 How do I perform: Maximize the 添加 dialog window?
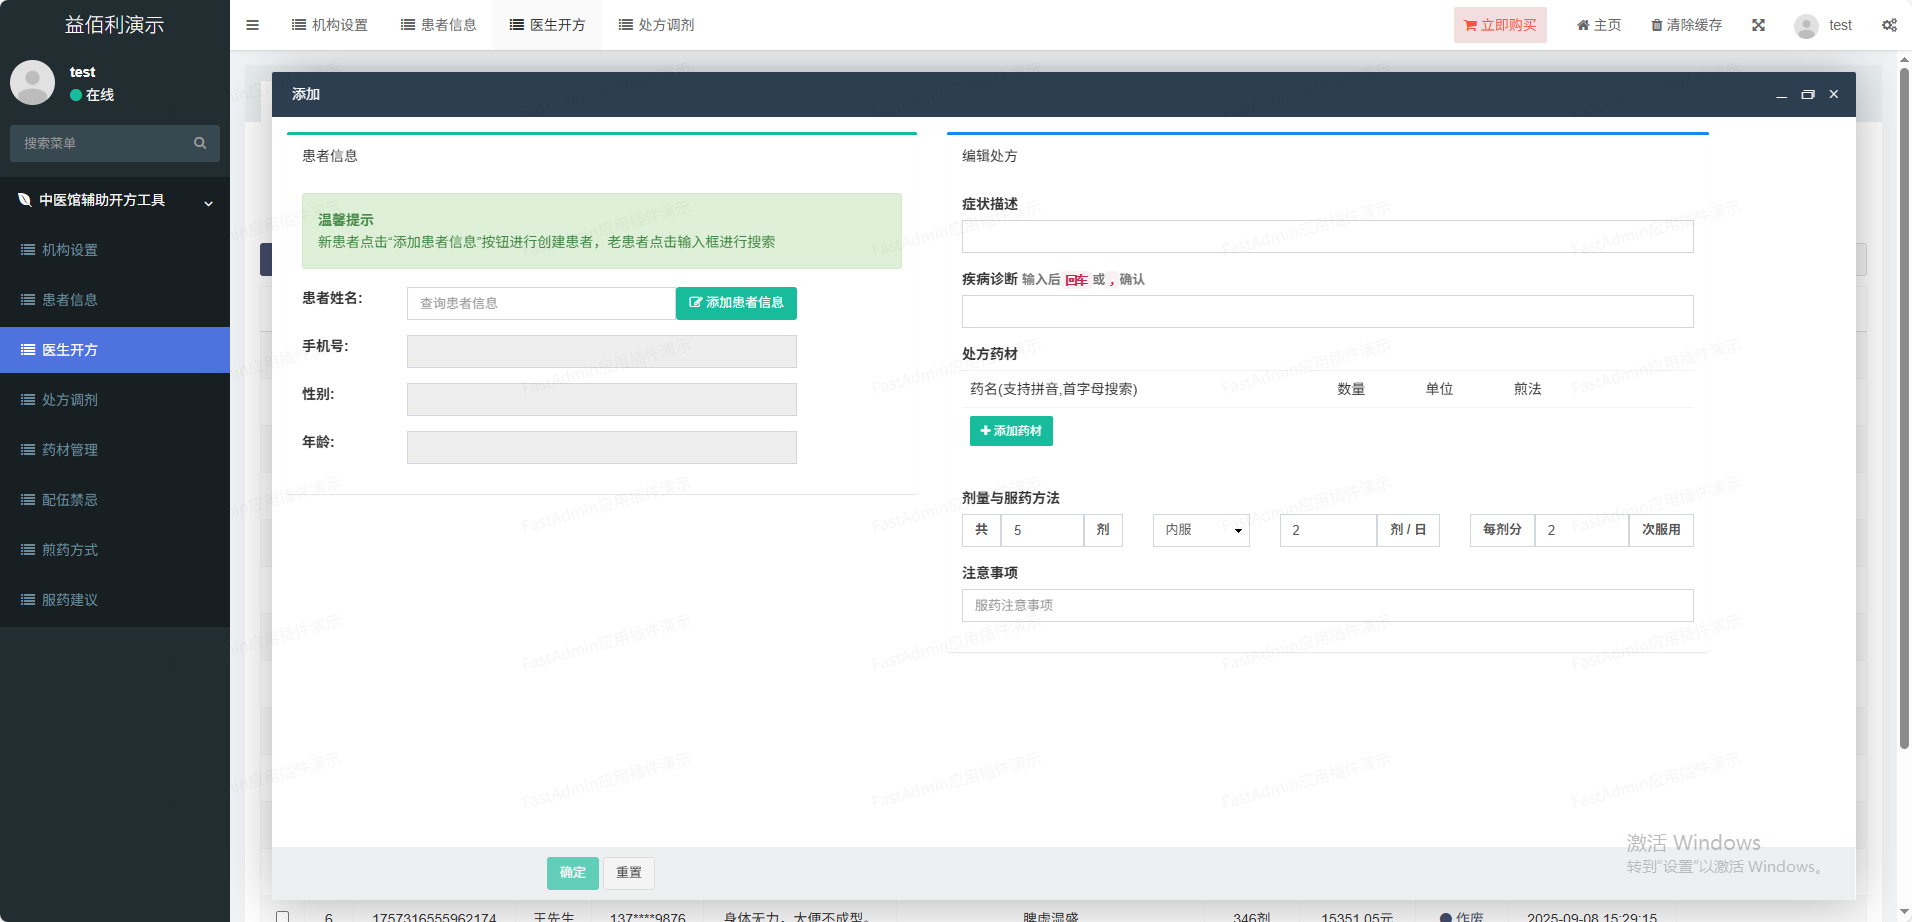(1808, 94)
